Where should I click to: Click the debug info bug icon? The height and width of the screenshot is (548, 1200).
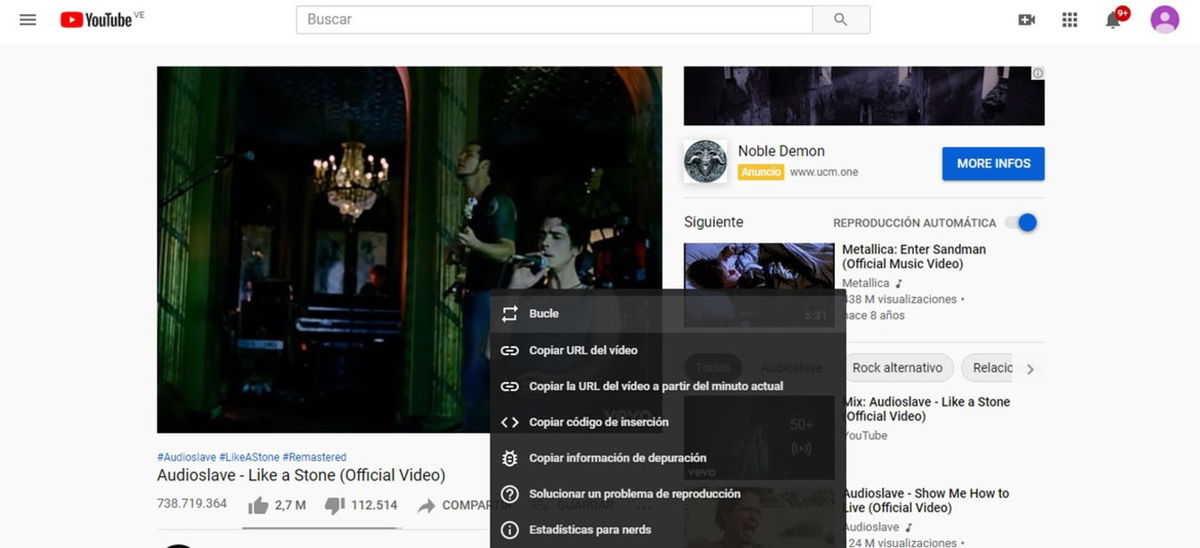(510, 458)
